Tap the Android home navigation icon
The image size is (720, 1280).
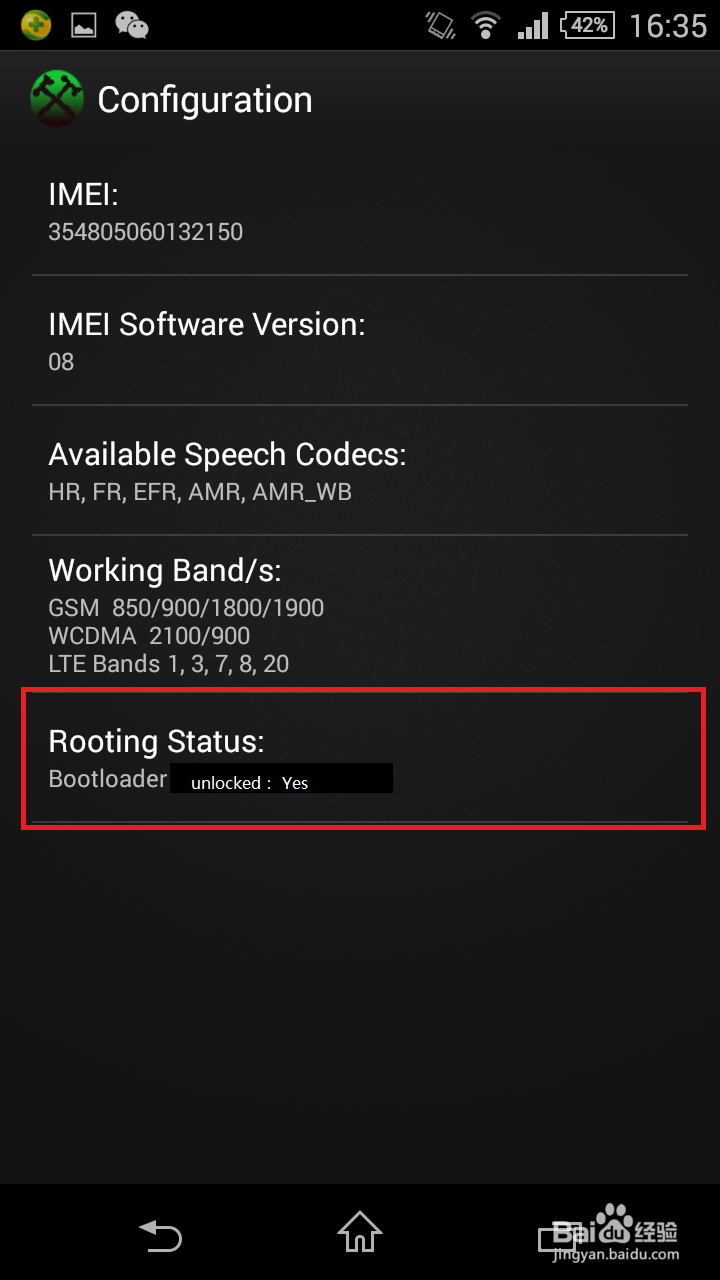[x=360, y=1233]
